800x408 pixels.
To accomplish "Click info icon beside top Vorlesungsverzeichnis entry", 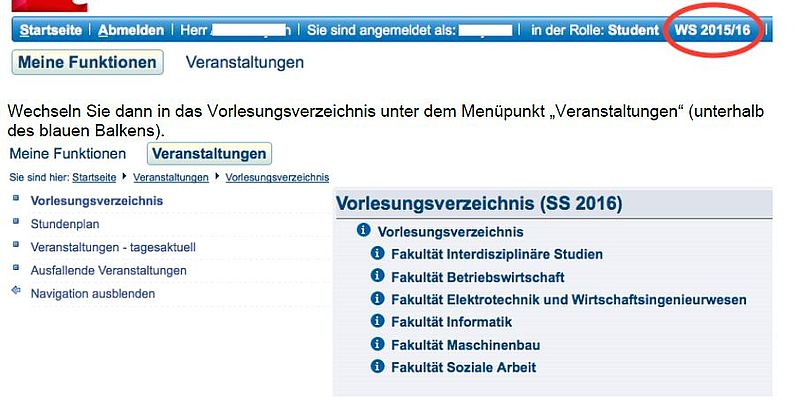I will click(x=363, y=231).
